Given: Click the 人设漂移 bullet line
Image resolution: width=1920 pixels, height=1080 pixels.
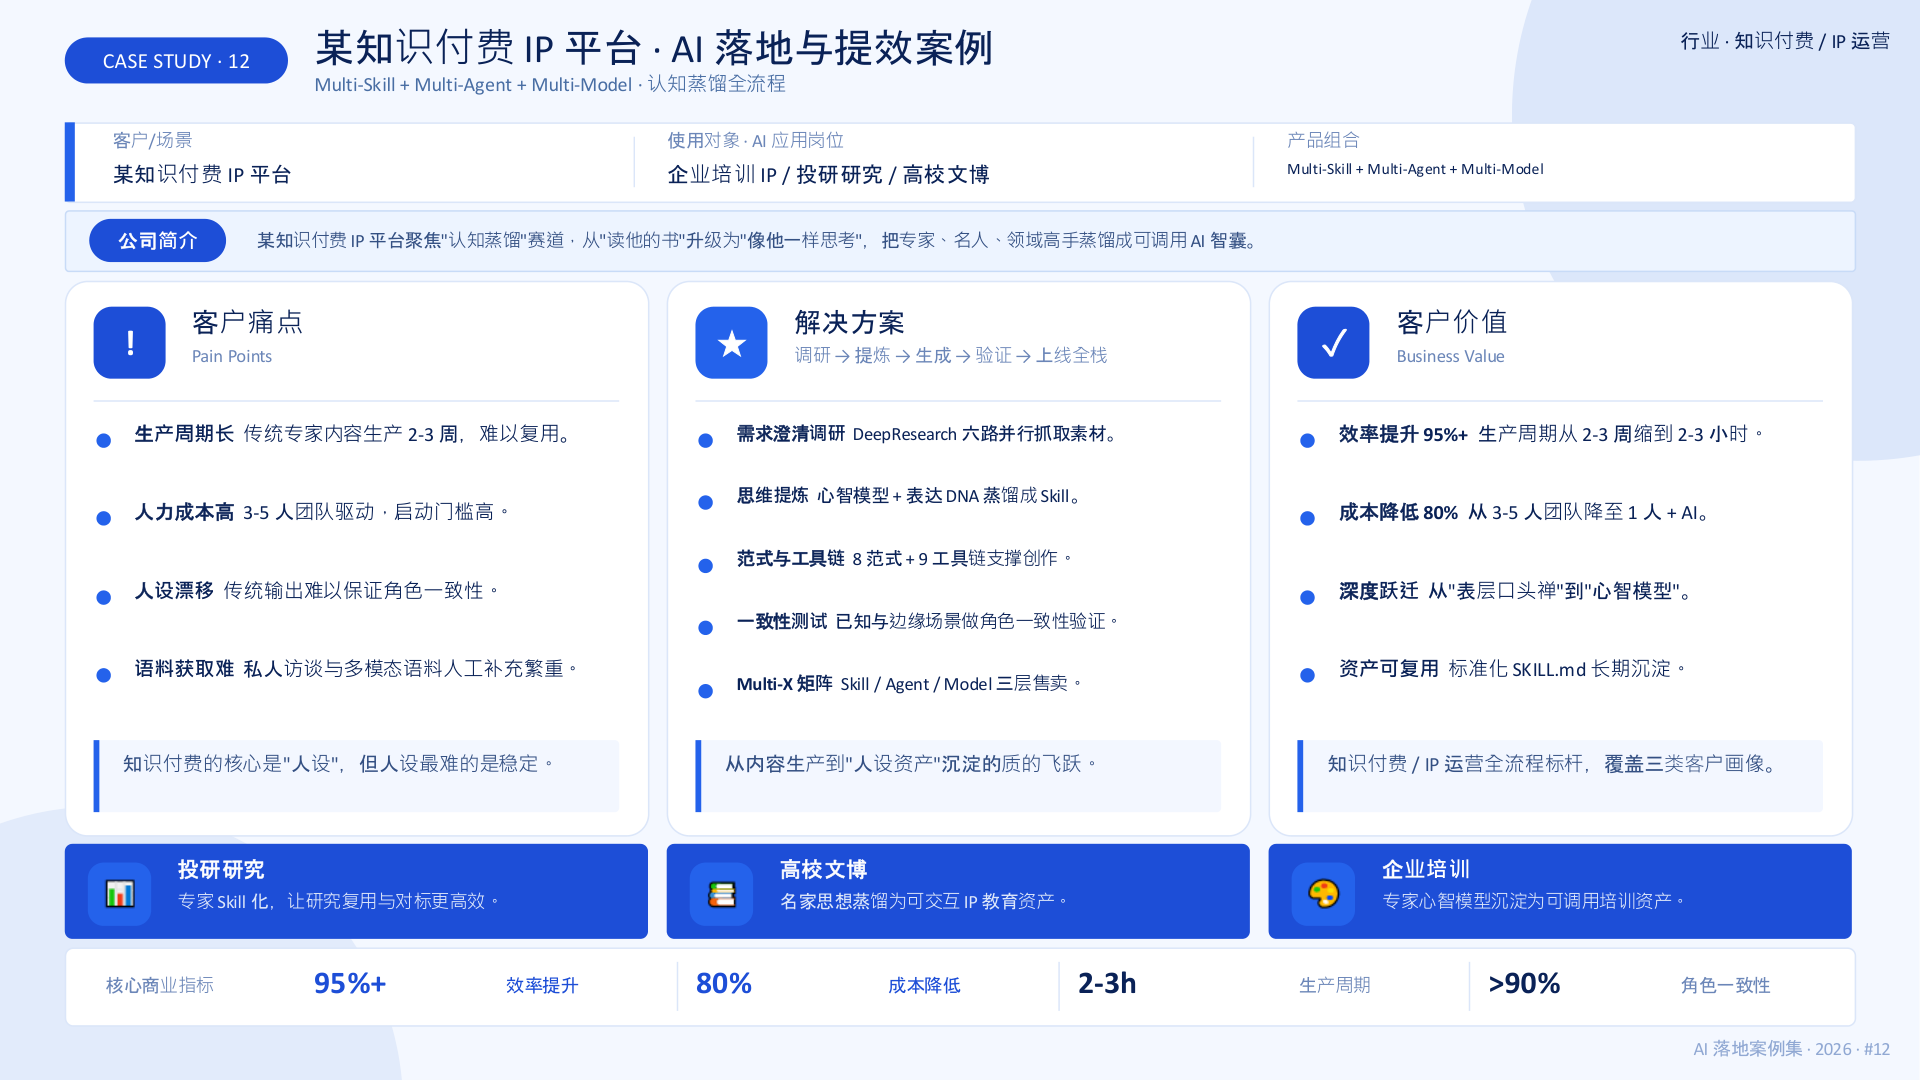Looking at the screenshot, I should point(317,591).
